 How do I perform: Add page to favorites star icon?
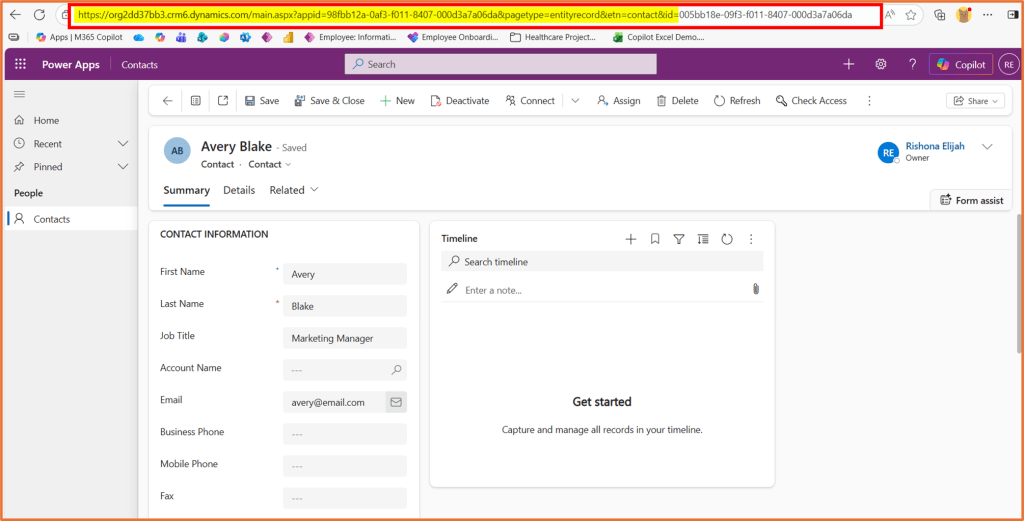(x=911, y=14)
